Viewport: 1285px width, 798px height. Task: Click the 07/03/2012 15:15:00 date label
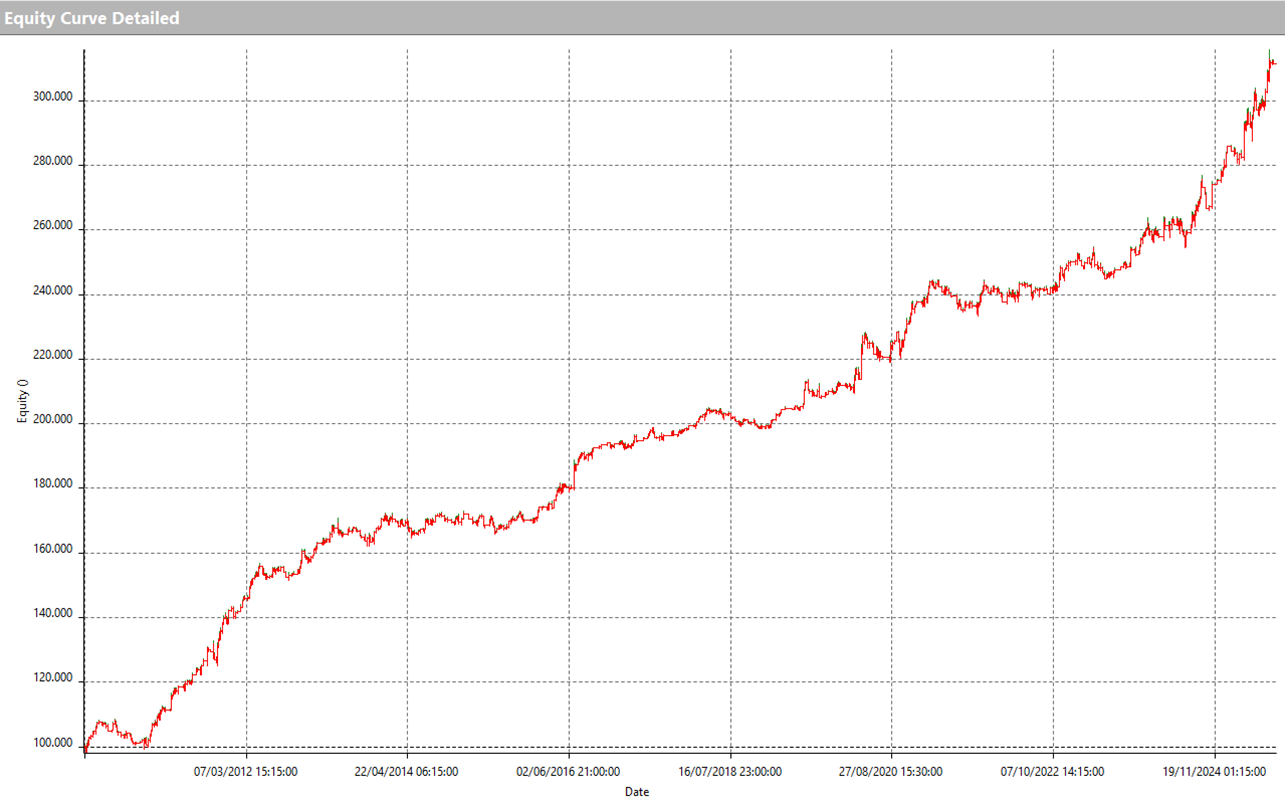click(x=246, y=772)
